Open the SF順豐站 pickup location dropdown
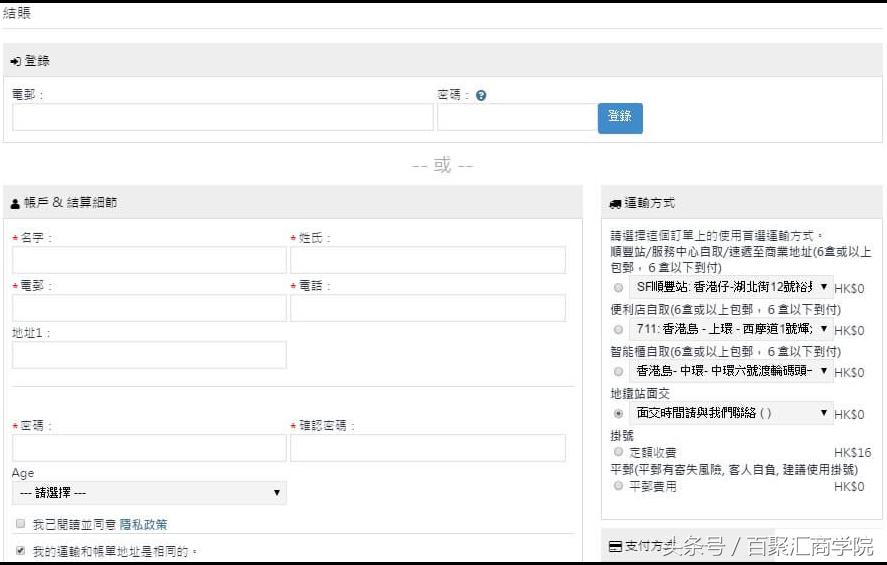This screenshot has width=887, height=565. [x=731, y=287]
